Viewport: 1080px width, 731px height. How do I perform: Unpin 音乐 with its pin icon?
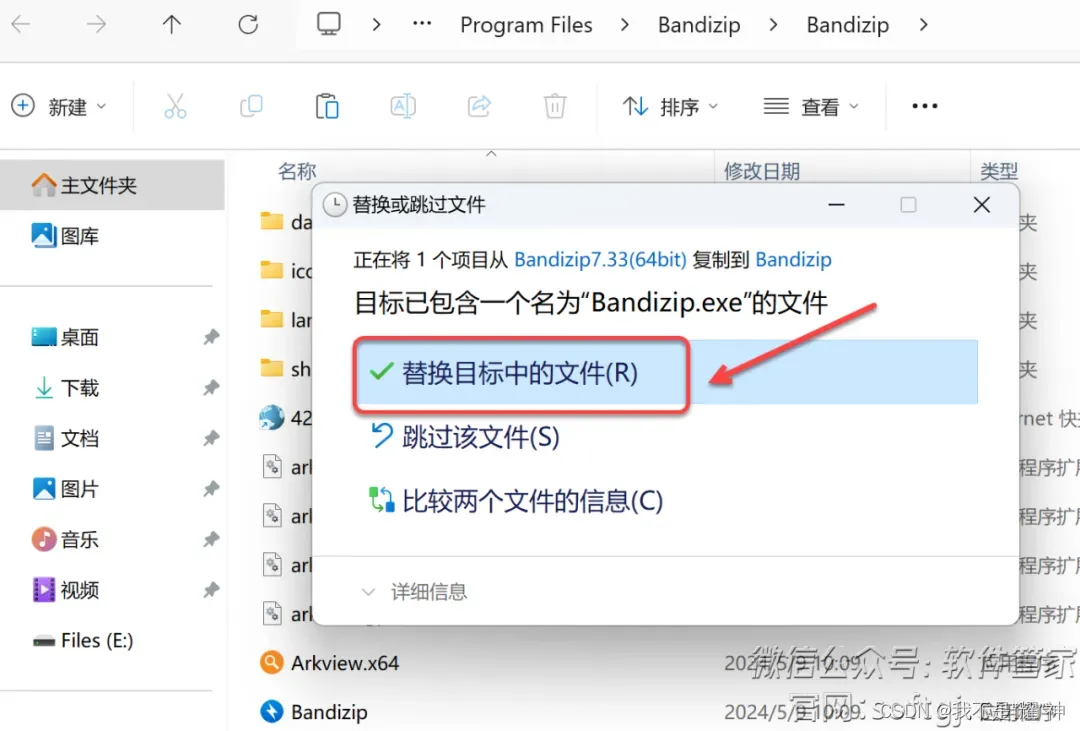tap(211, 539)
